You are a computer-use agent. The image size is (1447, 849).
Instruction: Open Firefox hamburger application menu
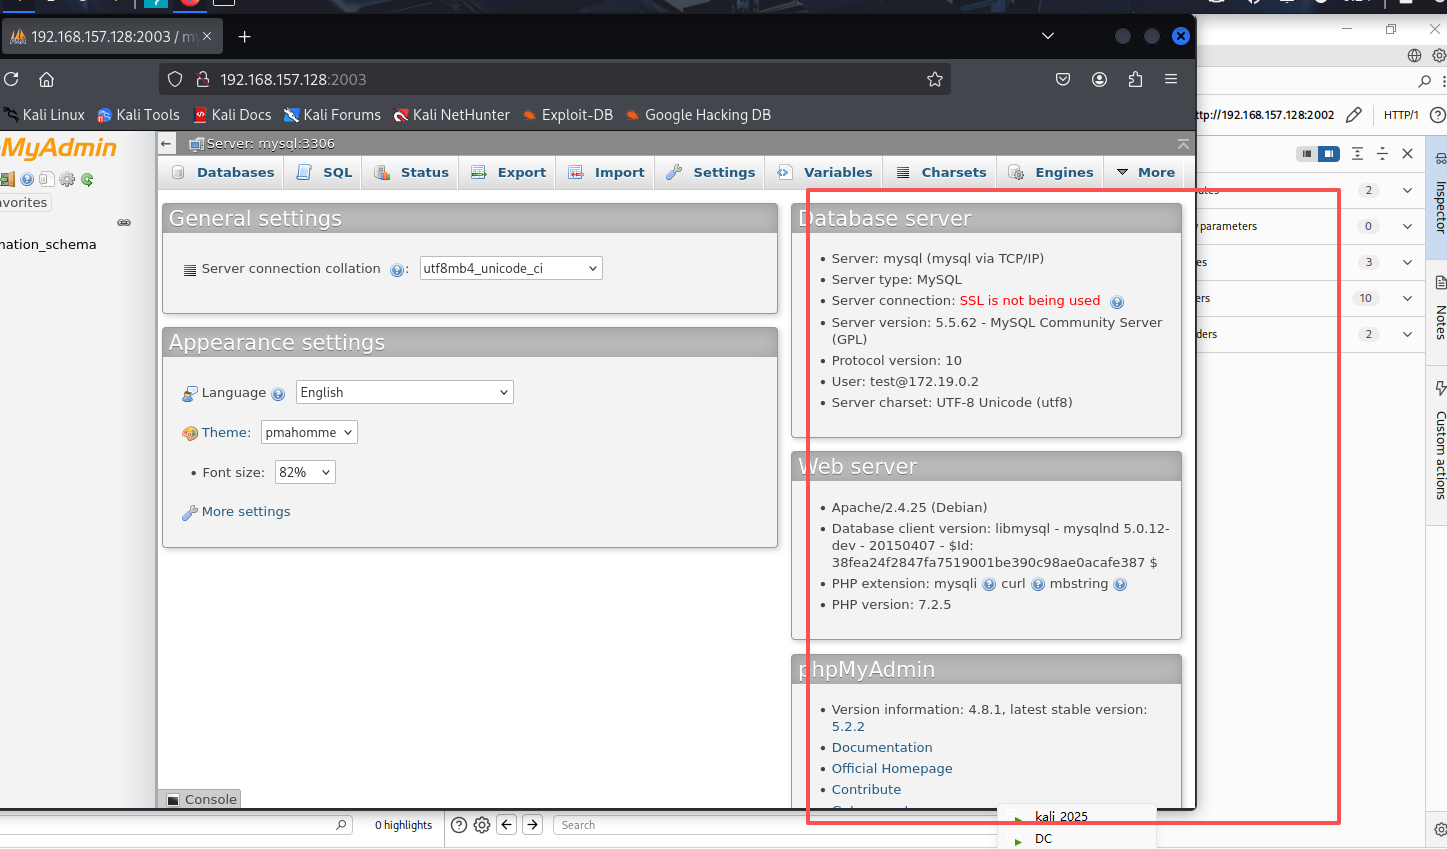(x=1171, y=79)
